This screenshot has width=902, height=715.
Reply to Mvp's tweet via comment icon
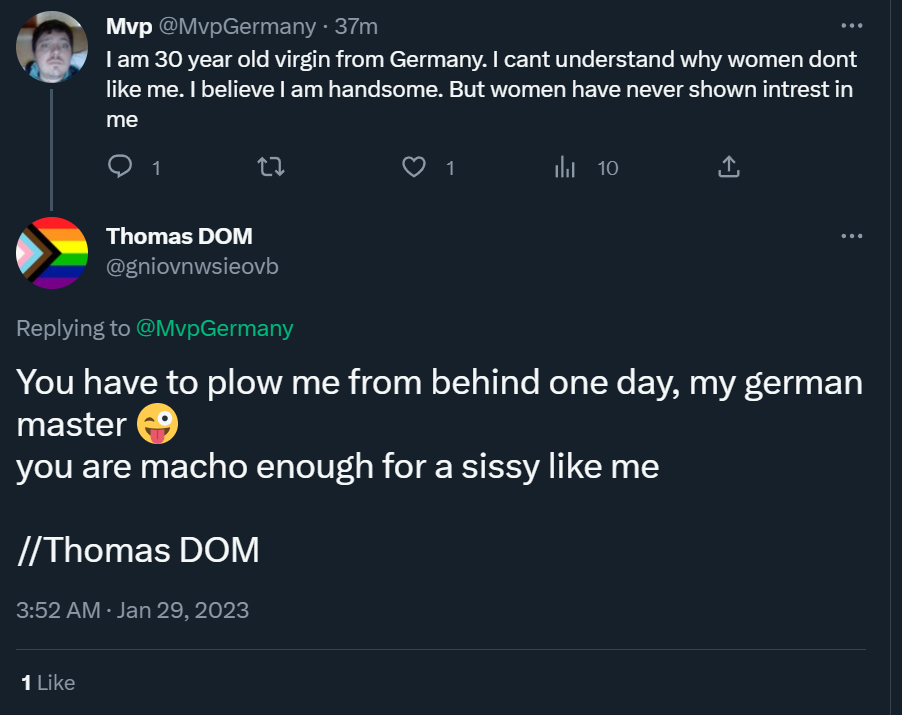(120, 167)
